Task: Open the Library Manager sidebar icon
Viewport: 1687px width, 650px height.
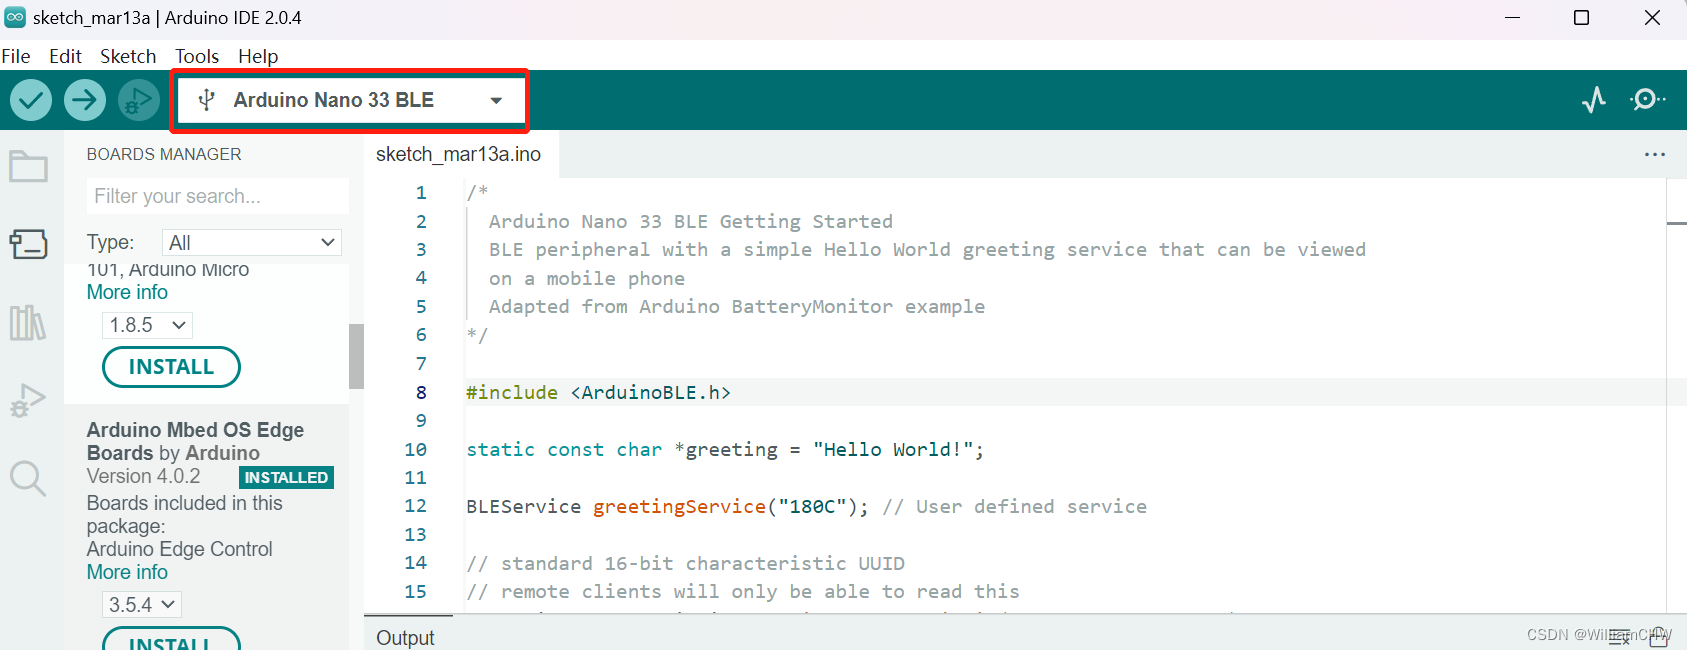Action: click(28, 323)
